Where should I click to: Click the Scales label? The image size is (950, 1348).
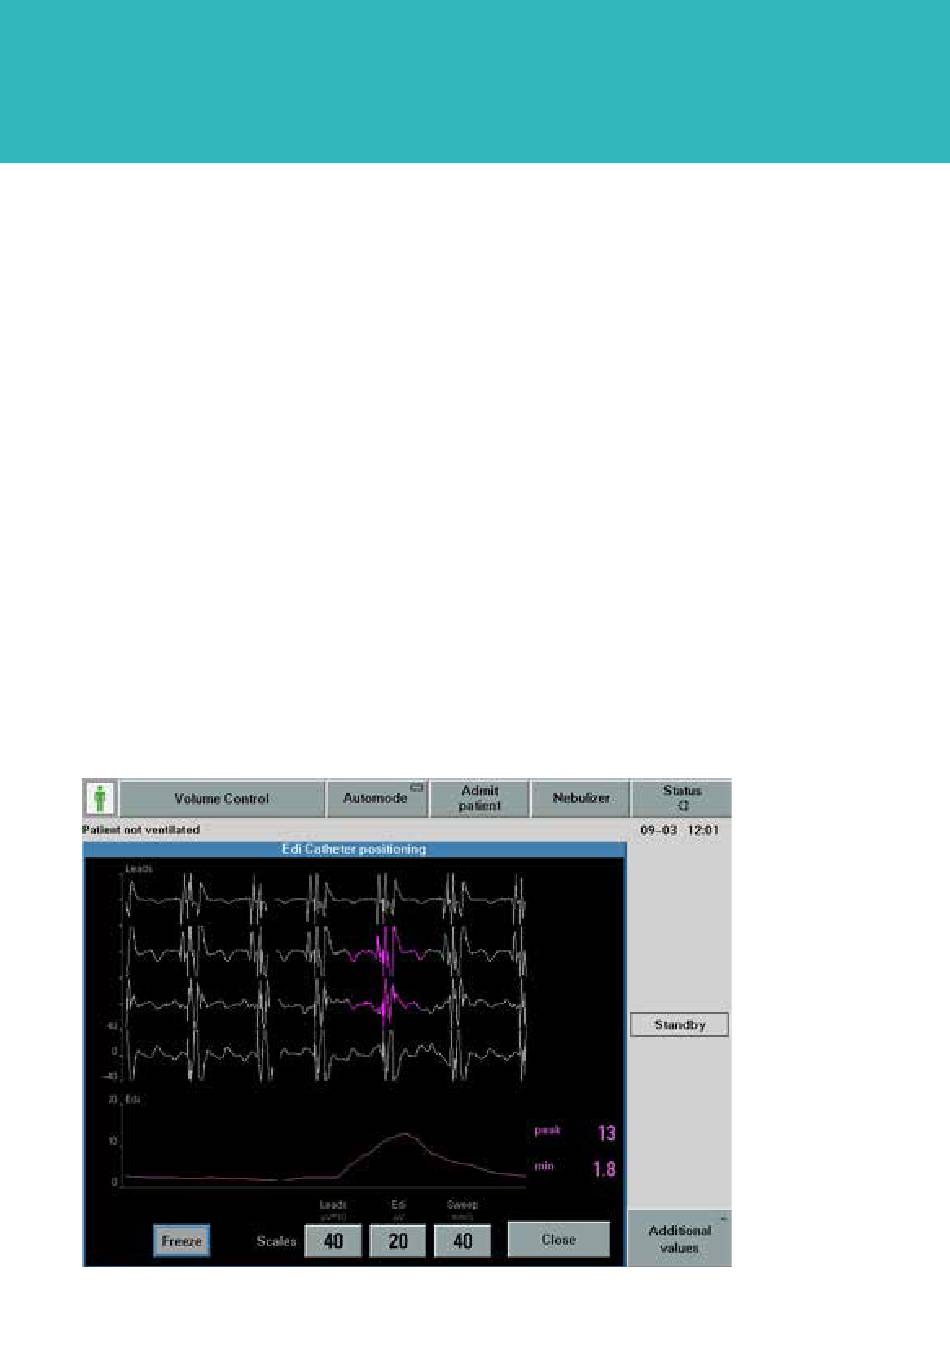[276, 1241]
